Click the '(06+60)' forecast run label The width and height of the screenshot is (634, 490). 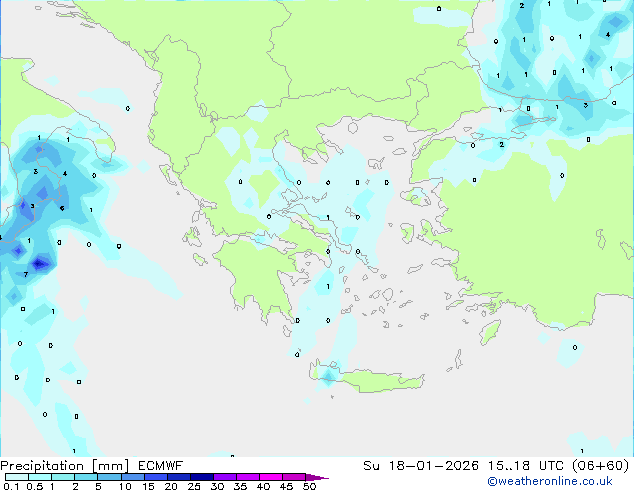[601, 466]
